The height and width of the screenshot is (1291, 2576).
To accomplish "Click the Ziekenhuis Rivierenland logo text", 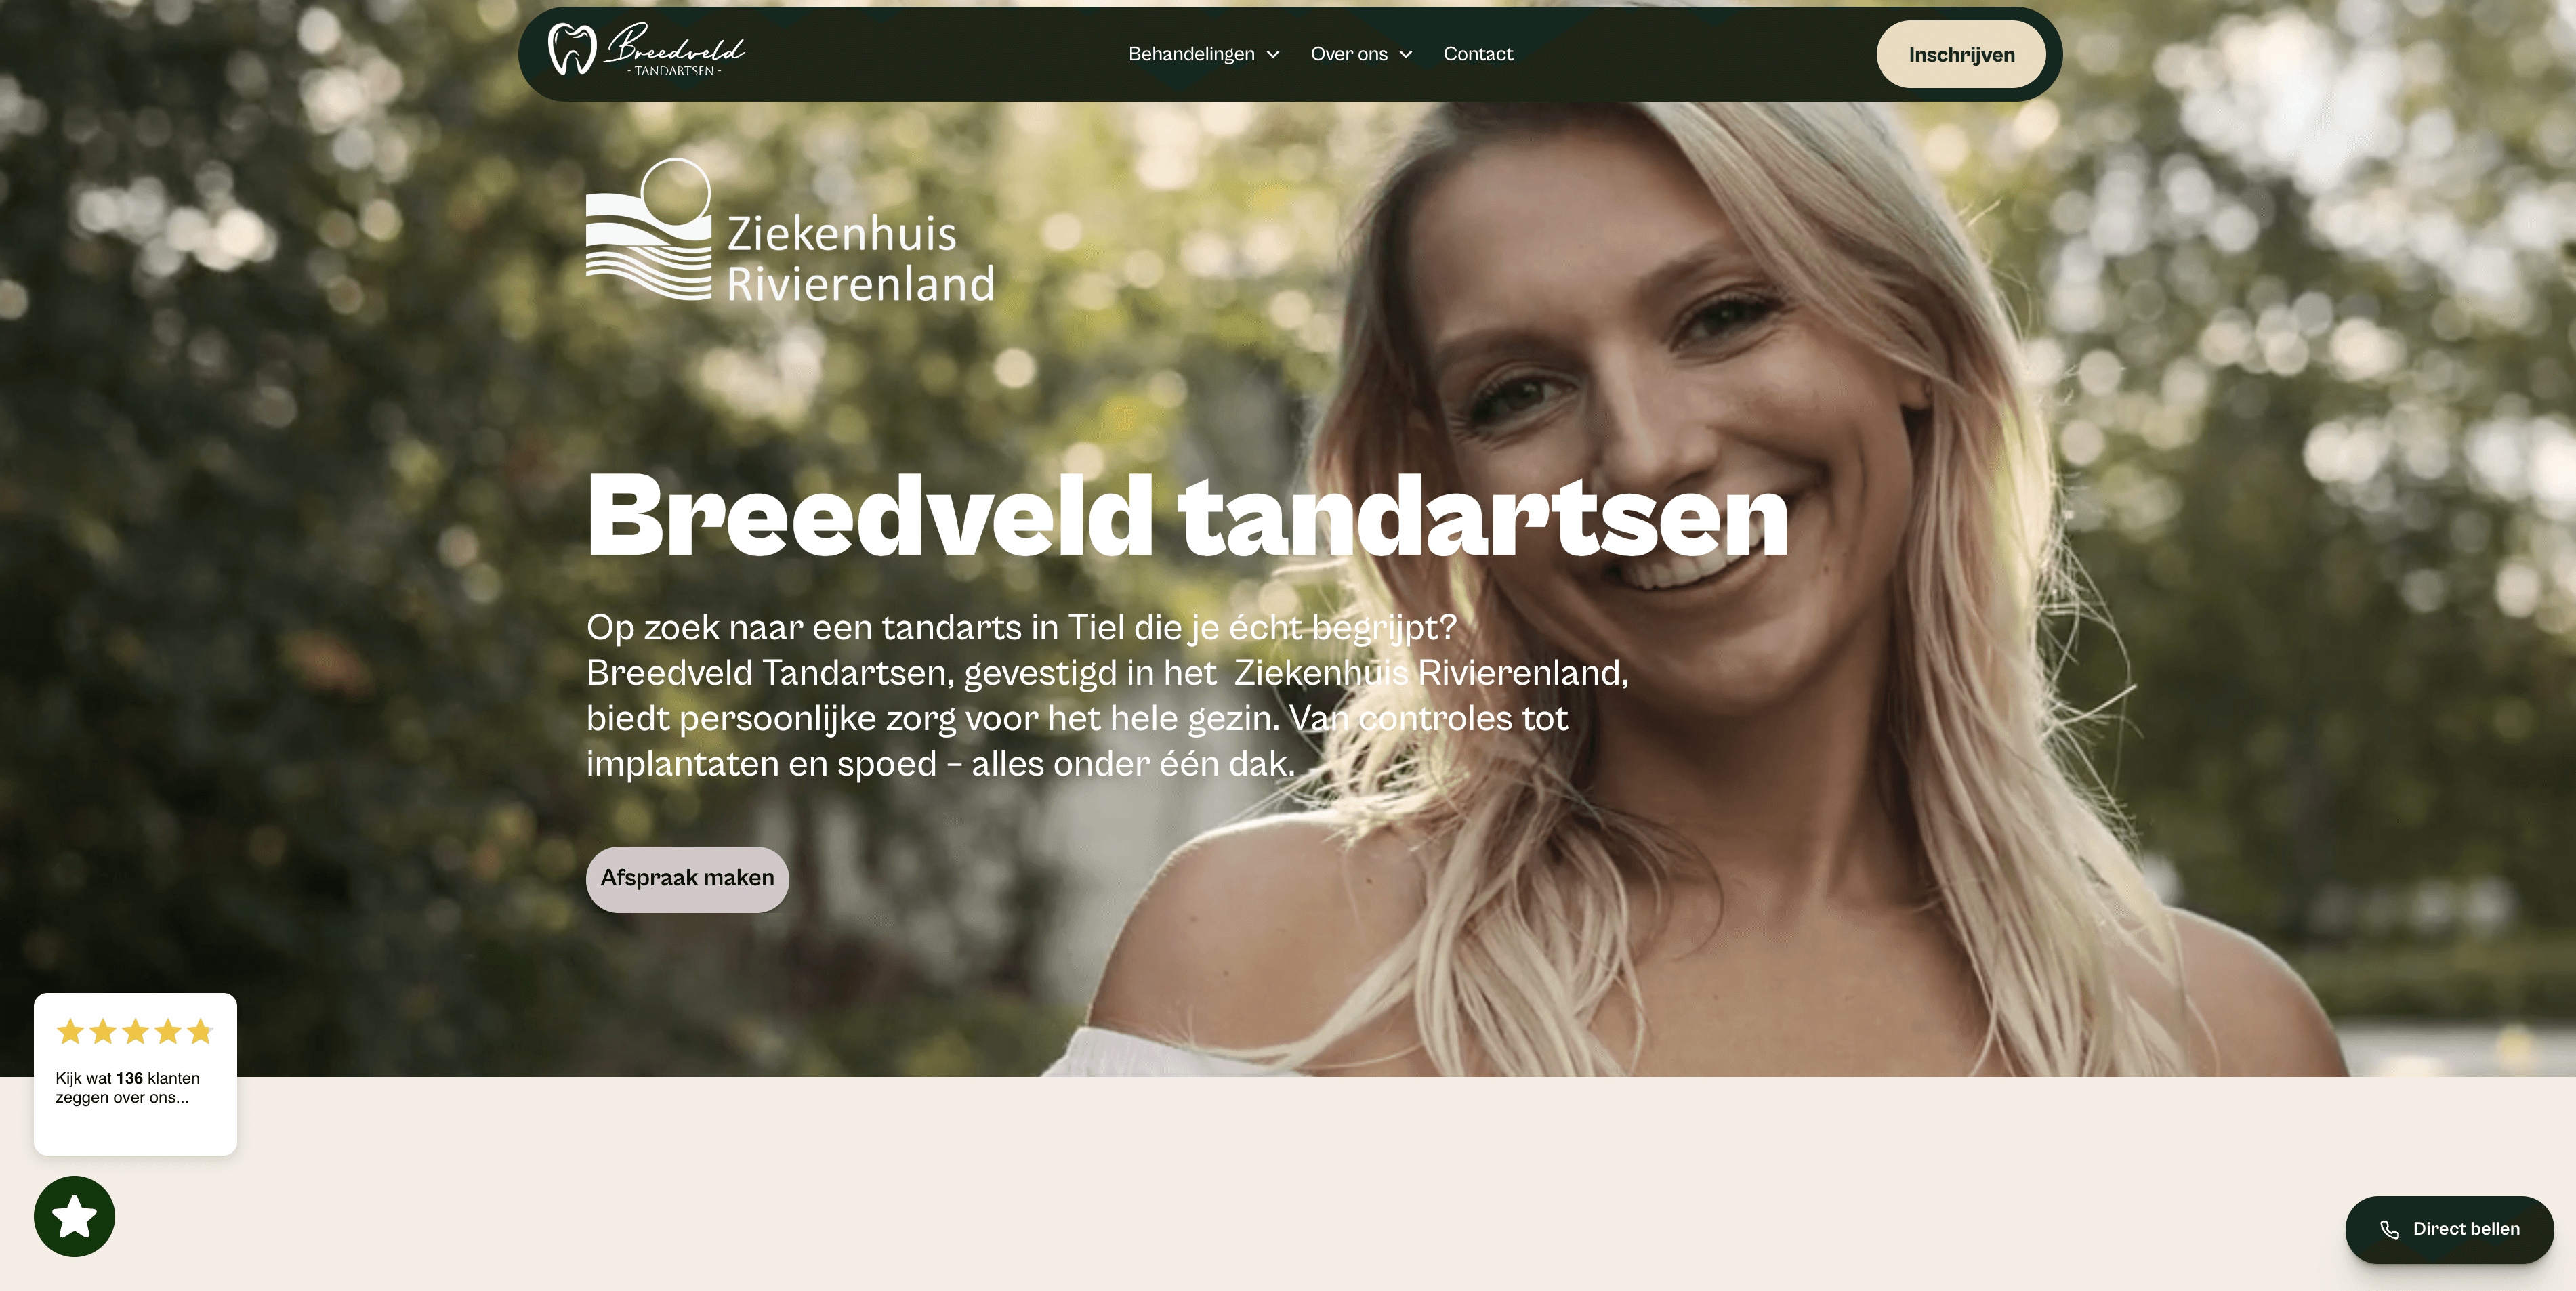I will point(860,258).
